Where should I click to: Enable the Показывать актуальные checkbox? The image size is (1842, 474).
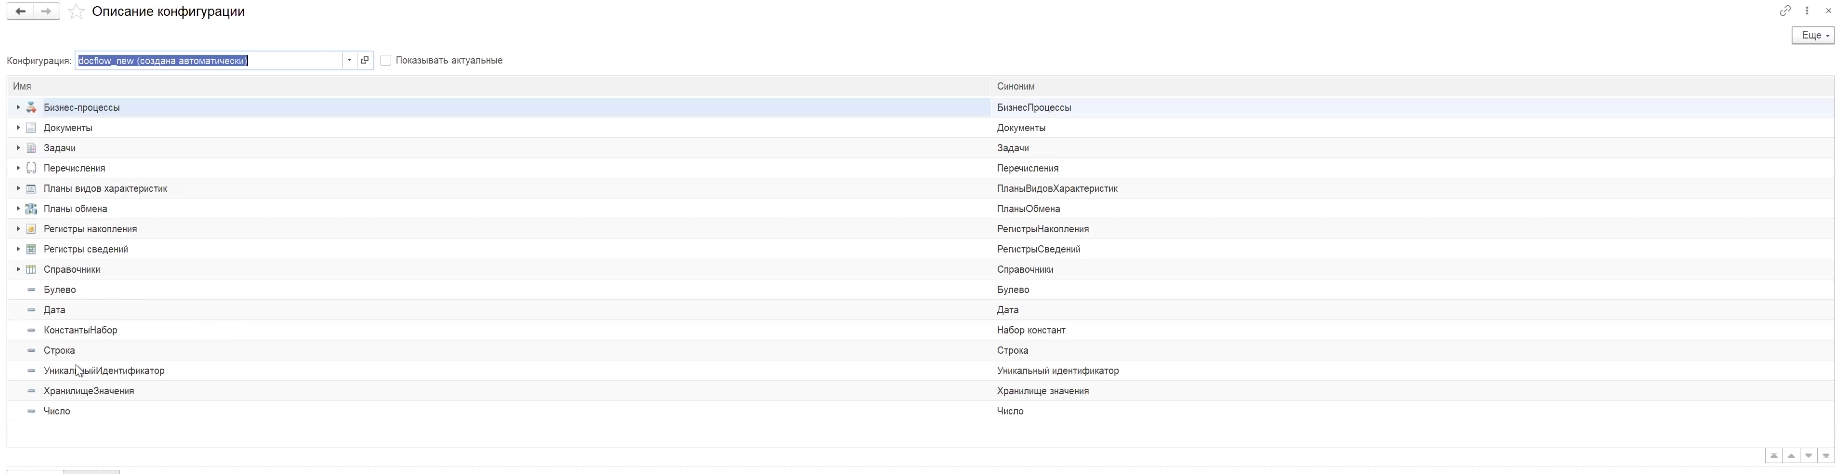(386, 60)
